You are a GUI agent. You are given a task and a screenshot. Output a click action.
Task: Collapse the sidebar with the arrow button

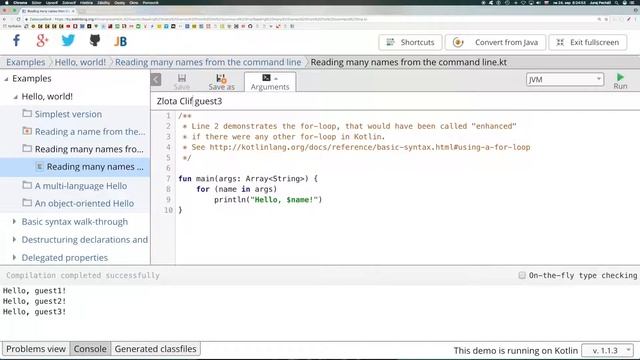pos(156,80)
